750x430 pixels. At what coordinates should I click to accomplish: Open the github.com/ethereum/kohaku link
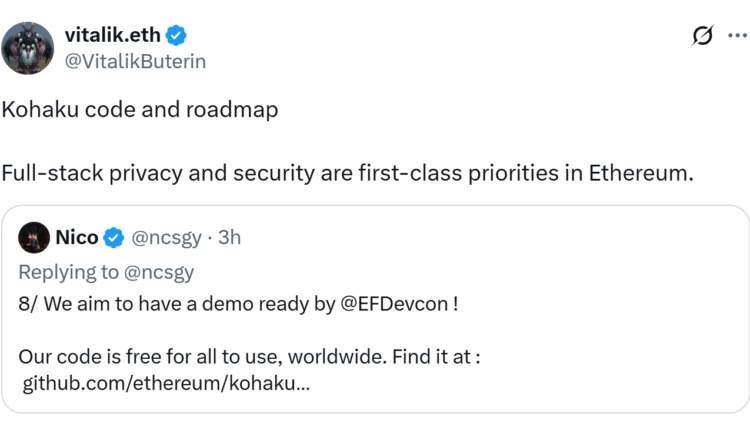tap(166, 384)
